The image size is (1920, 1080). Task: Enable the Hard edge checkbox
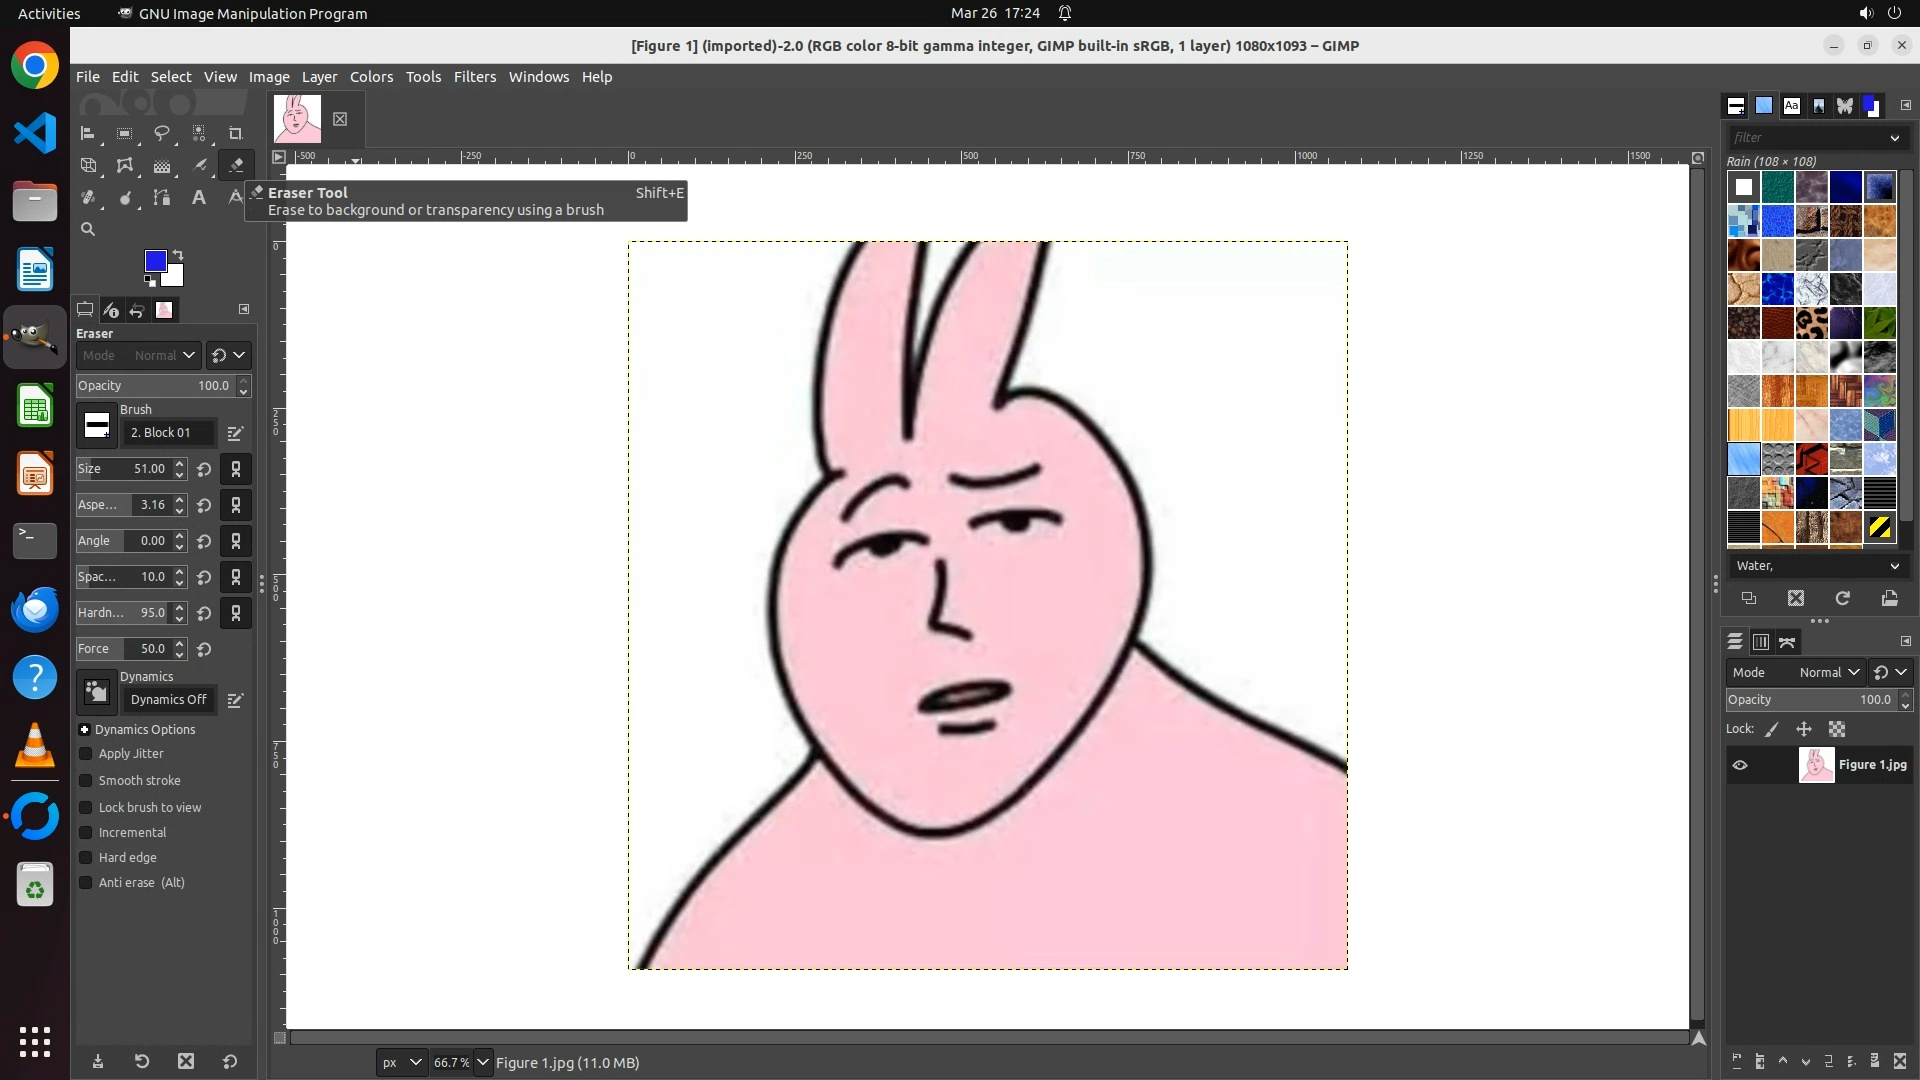[86, 858]
